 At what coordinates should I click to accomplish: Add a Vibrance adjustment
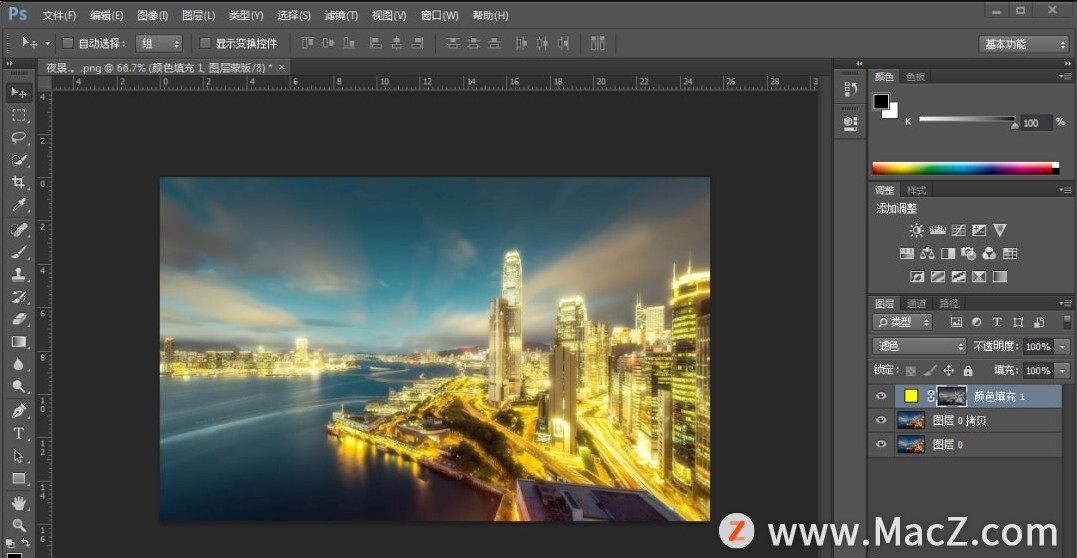click(1000, 230)
